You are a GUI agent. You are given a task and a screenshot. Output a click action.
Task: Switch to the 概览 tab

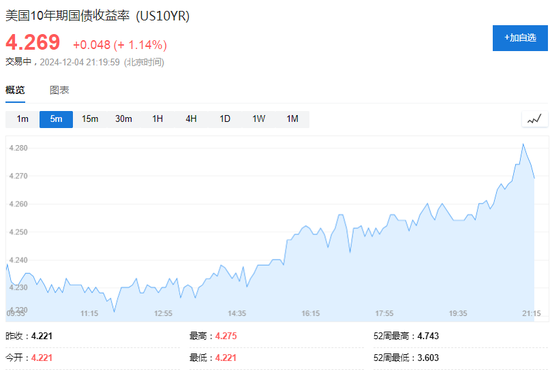[15, 90]
